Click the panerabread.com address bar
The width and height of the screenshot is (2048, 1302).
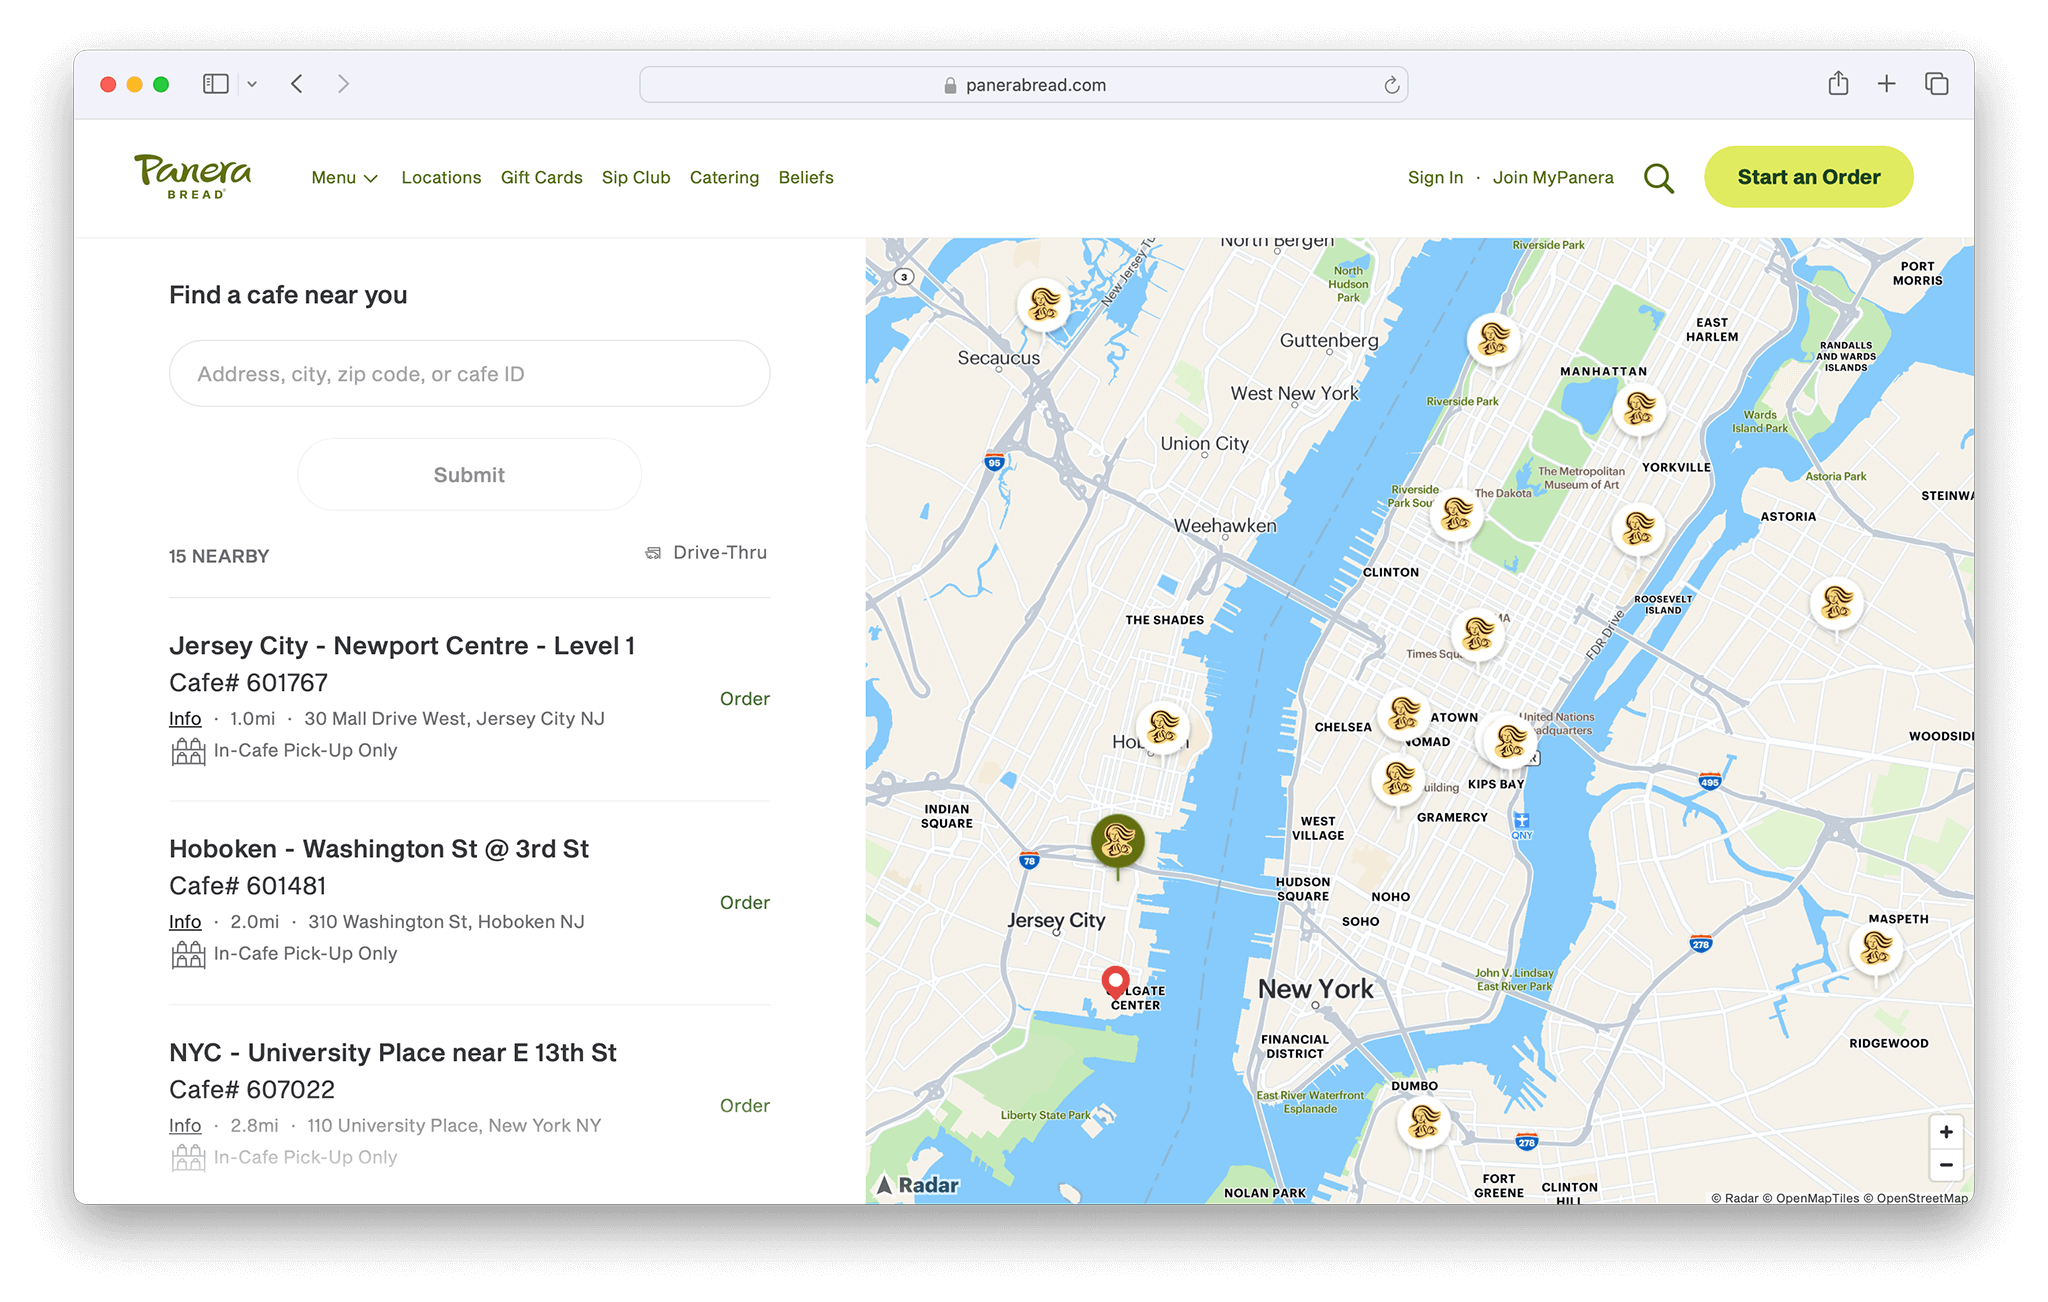[1023, 85]
